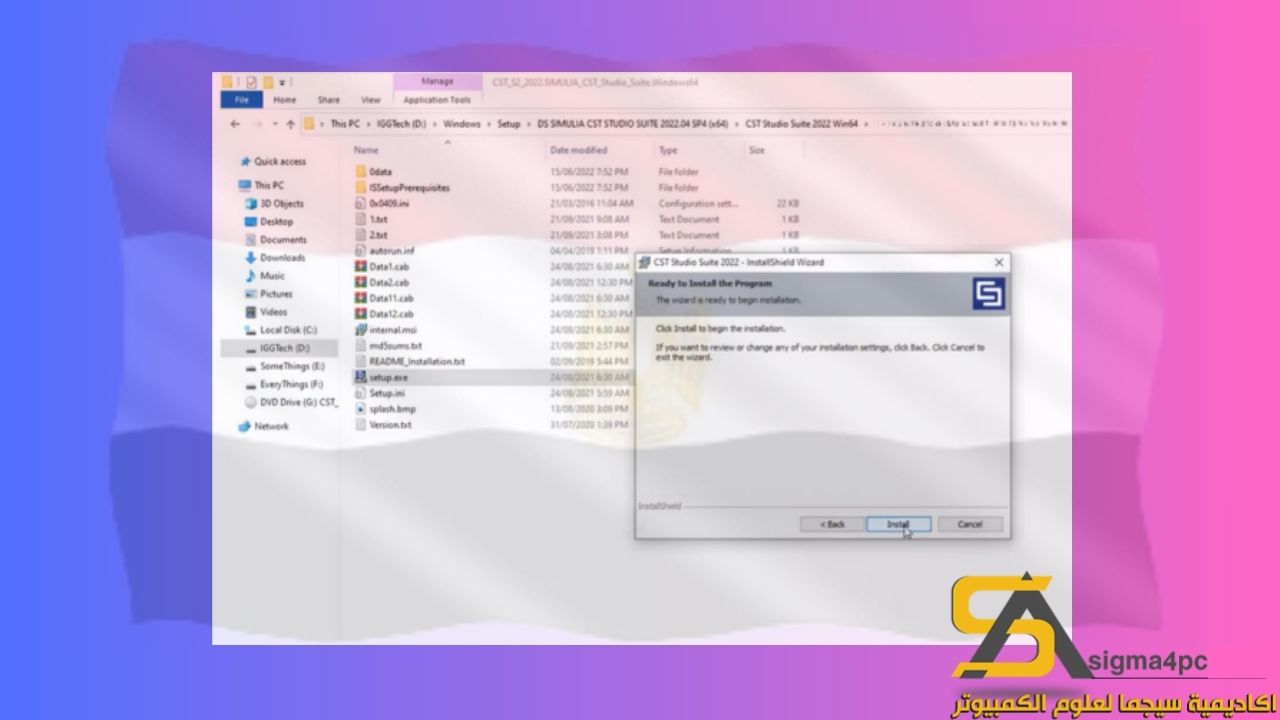The height and width of the screenshot is (720, 1280).
Task: Click 'DS SIMULIA CST STUDIO SUITE 2022.04 SP4' breadcrumb
Action: (x=634, y=124)
